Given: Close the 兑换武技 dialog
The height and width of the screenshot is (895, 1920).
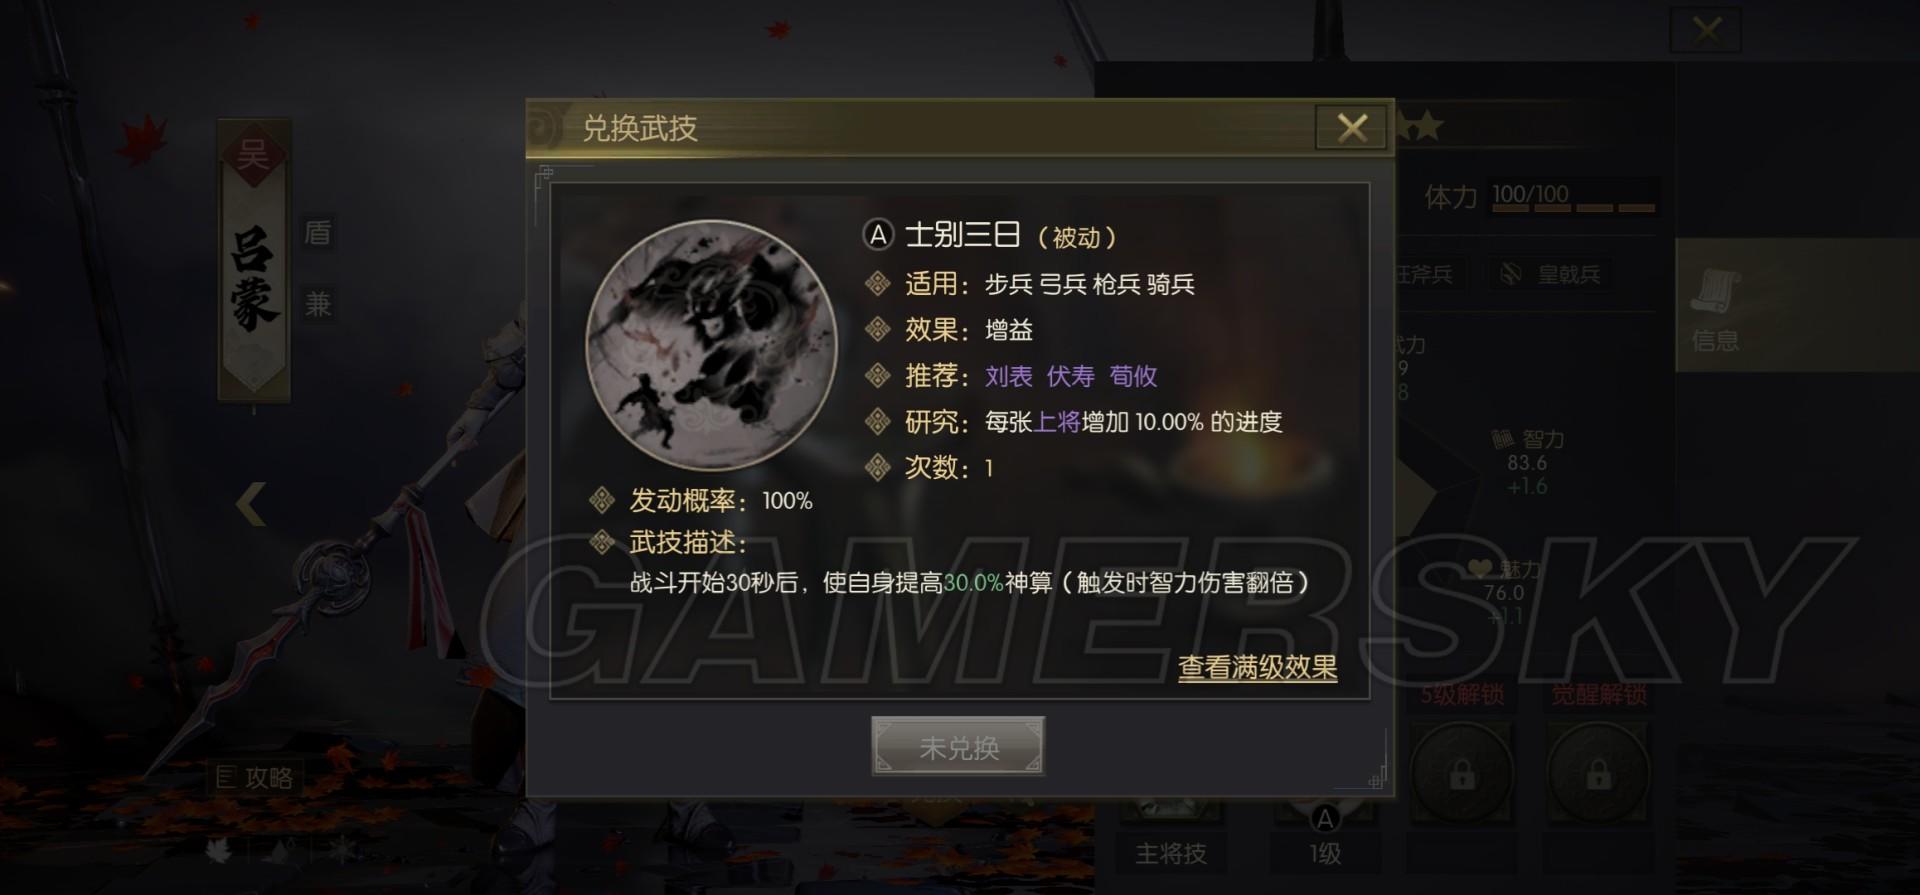Looking at the screenshot, I should pos(1352,128).
